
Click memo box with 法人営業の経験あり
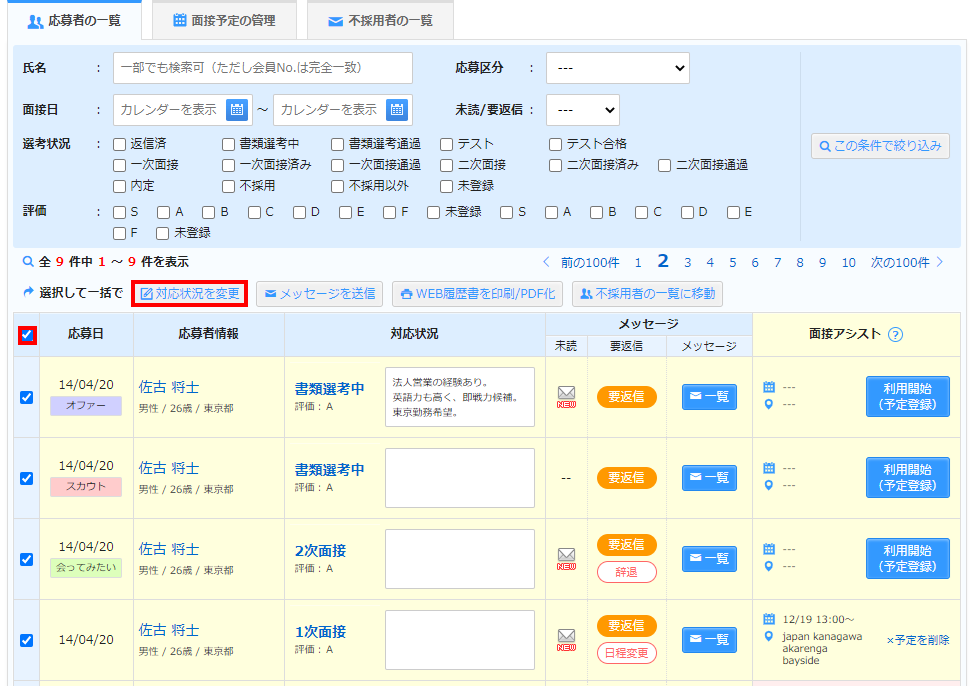460,397
